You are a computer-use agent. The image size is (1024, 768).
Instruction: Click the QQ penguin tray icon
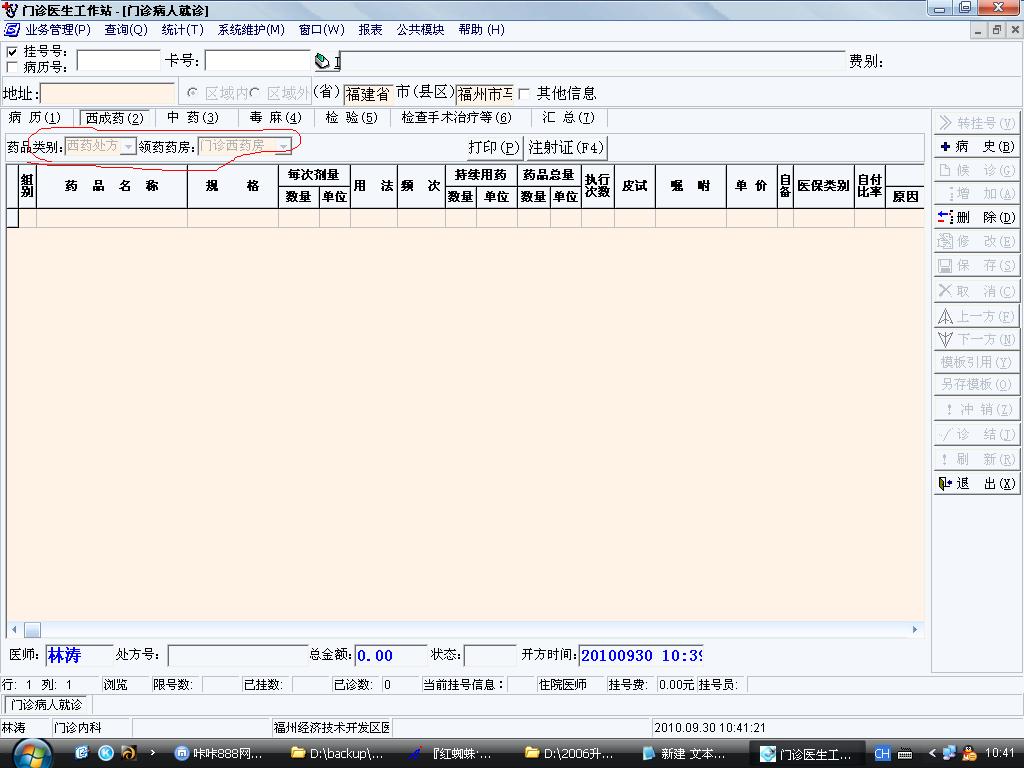(970, 753)
